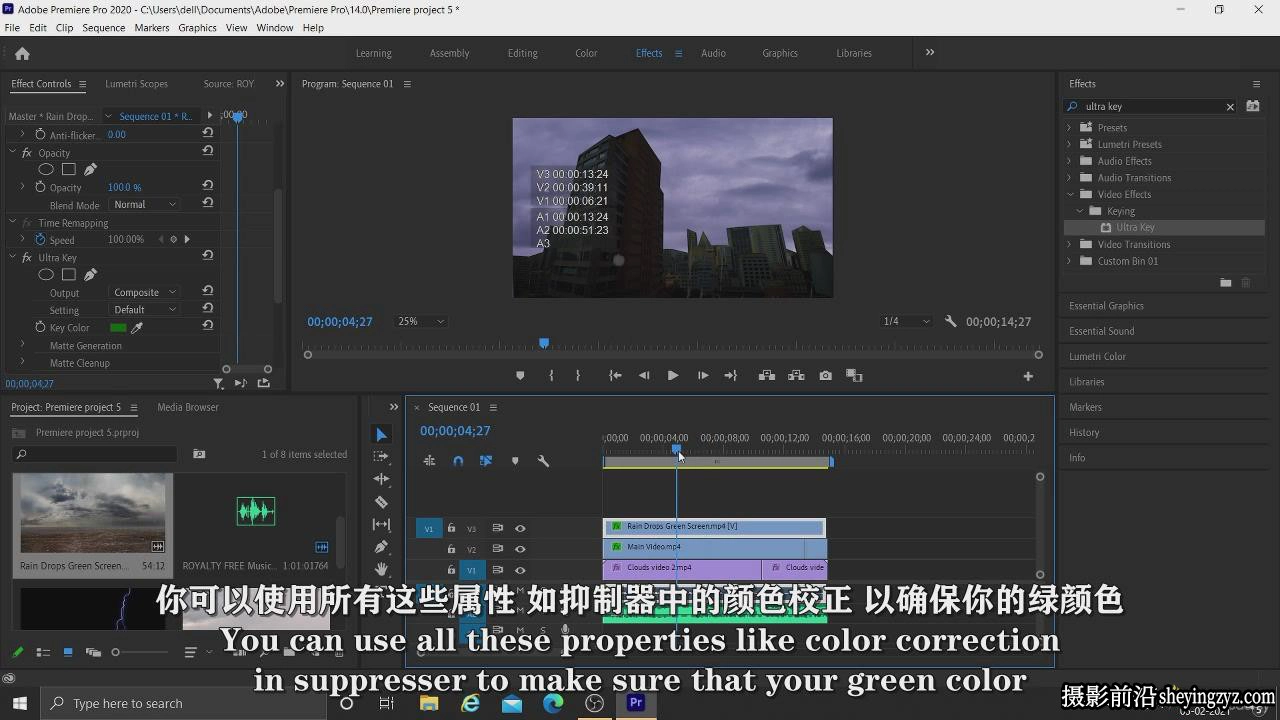Expand Video Transitions folder
Screen dimensions: 1280x720
click(1069, 244)
